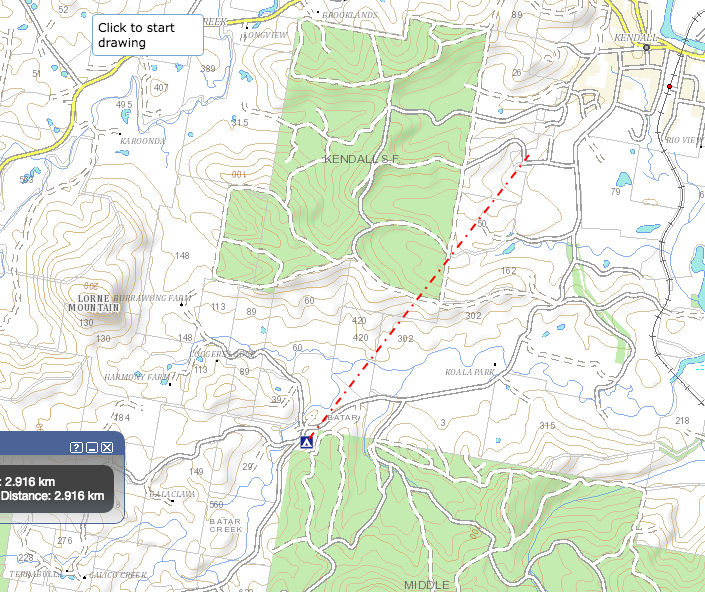Click the blue campsite icon near Batar
Image resolution: width=705 pixels, height=592 pixels.
pos(307,442)
